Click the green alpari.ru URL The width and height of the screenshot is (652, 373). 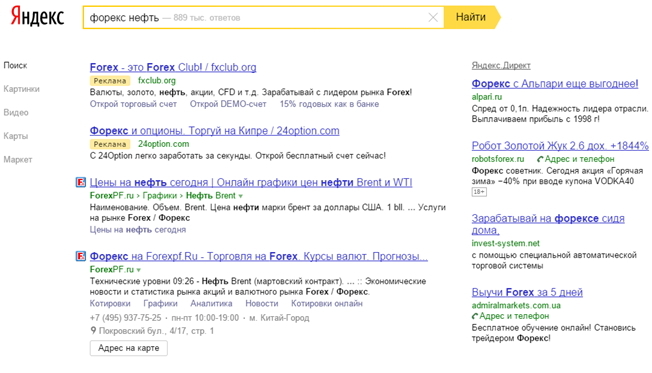tap(487, 97)
